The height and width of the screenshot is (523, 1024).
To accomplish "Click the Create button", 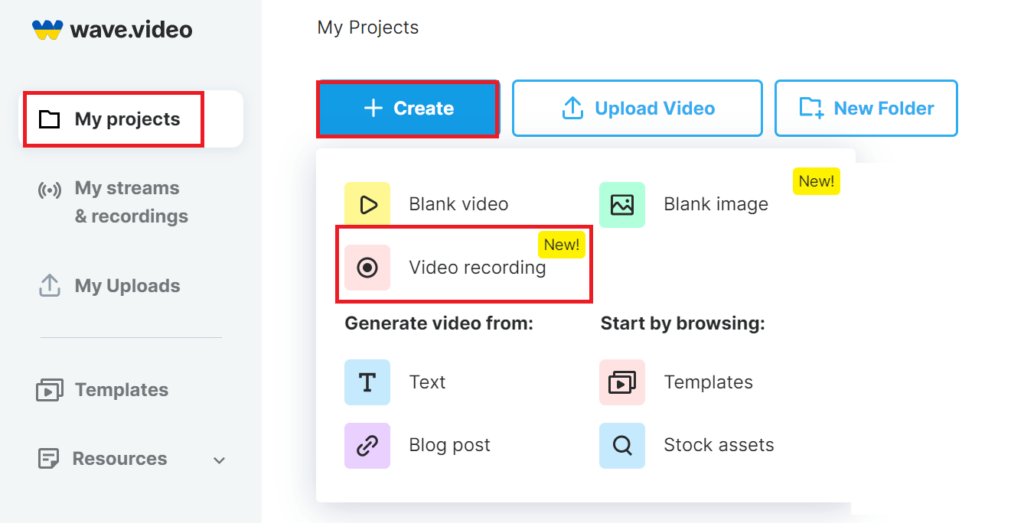I will (408, 108).
